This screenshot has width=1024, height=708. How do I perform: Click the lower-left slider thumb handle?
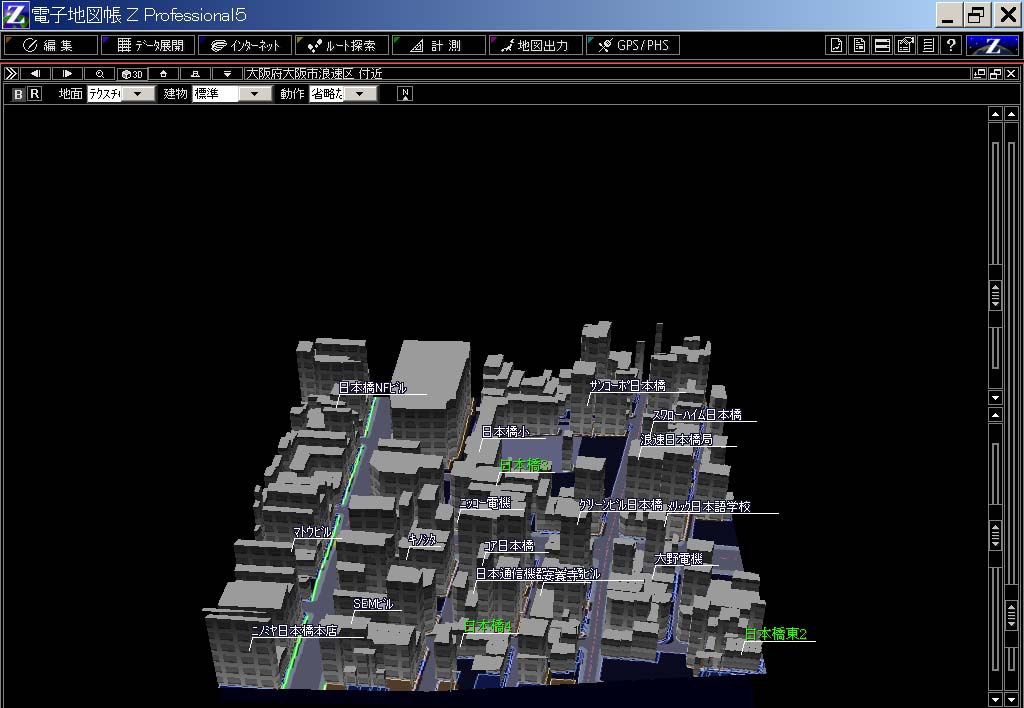995,536
